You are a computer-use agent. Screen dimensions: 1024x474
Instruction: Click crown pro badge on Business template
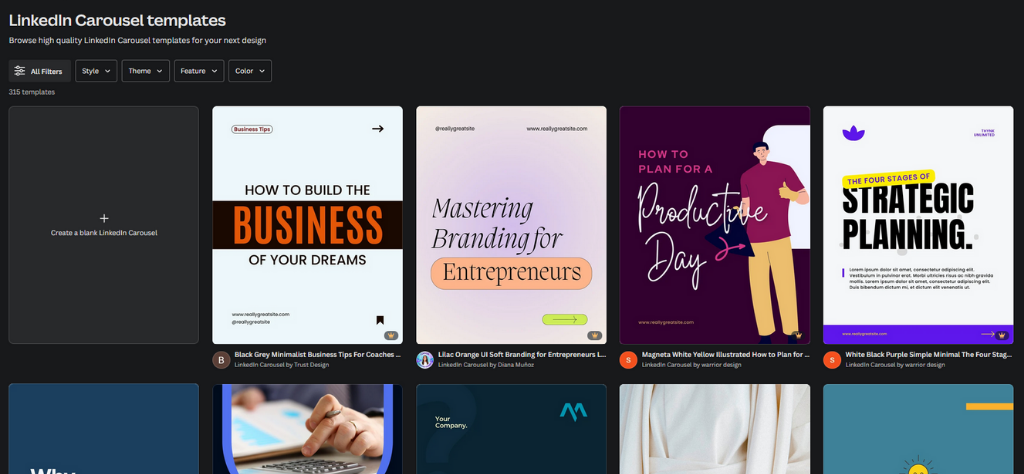pos(391,336)
